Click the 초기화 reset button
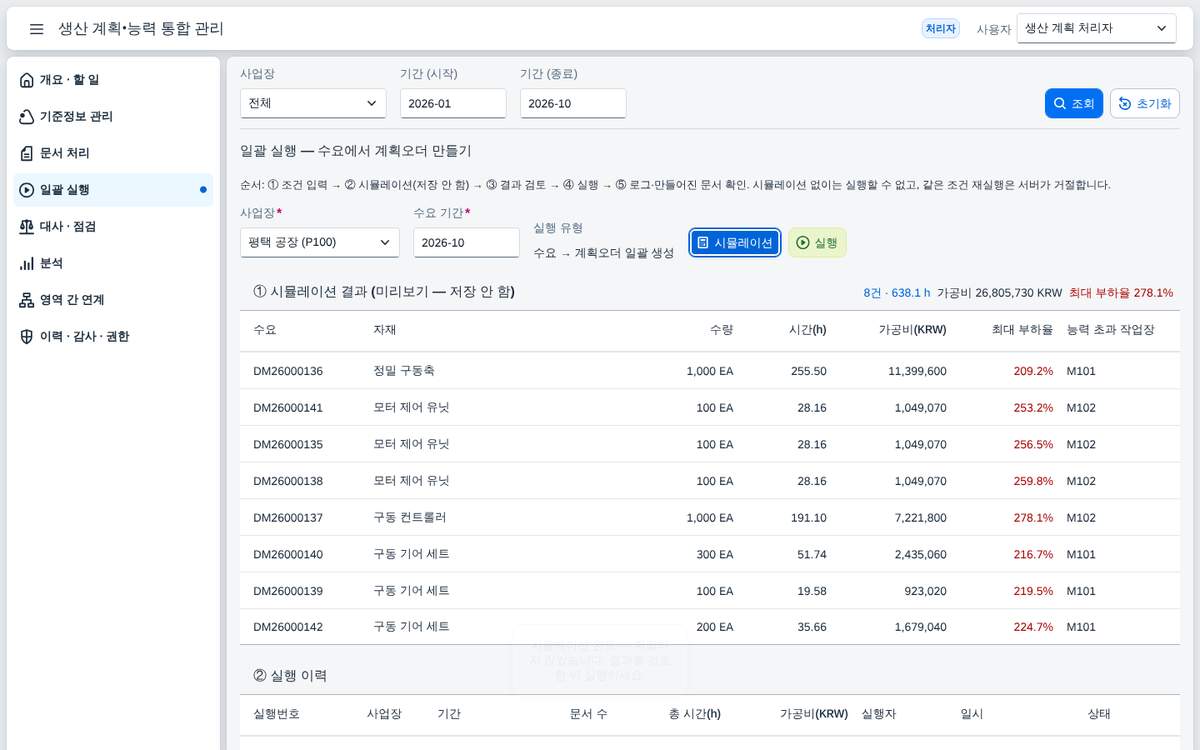1200x750 pixels. click(x=1145, y=104)
